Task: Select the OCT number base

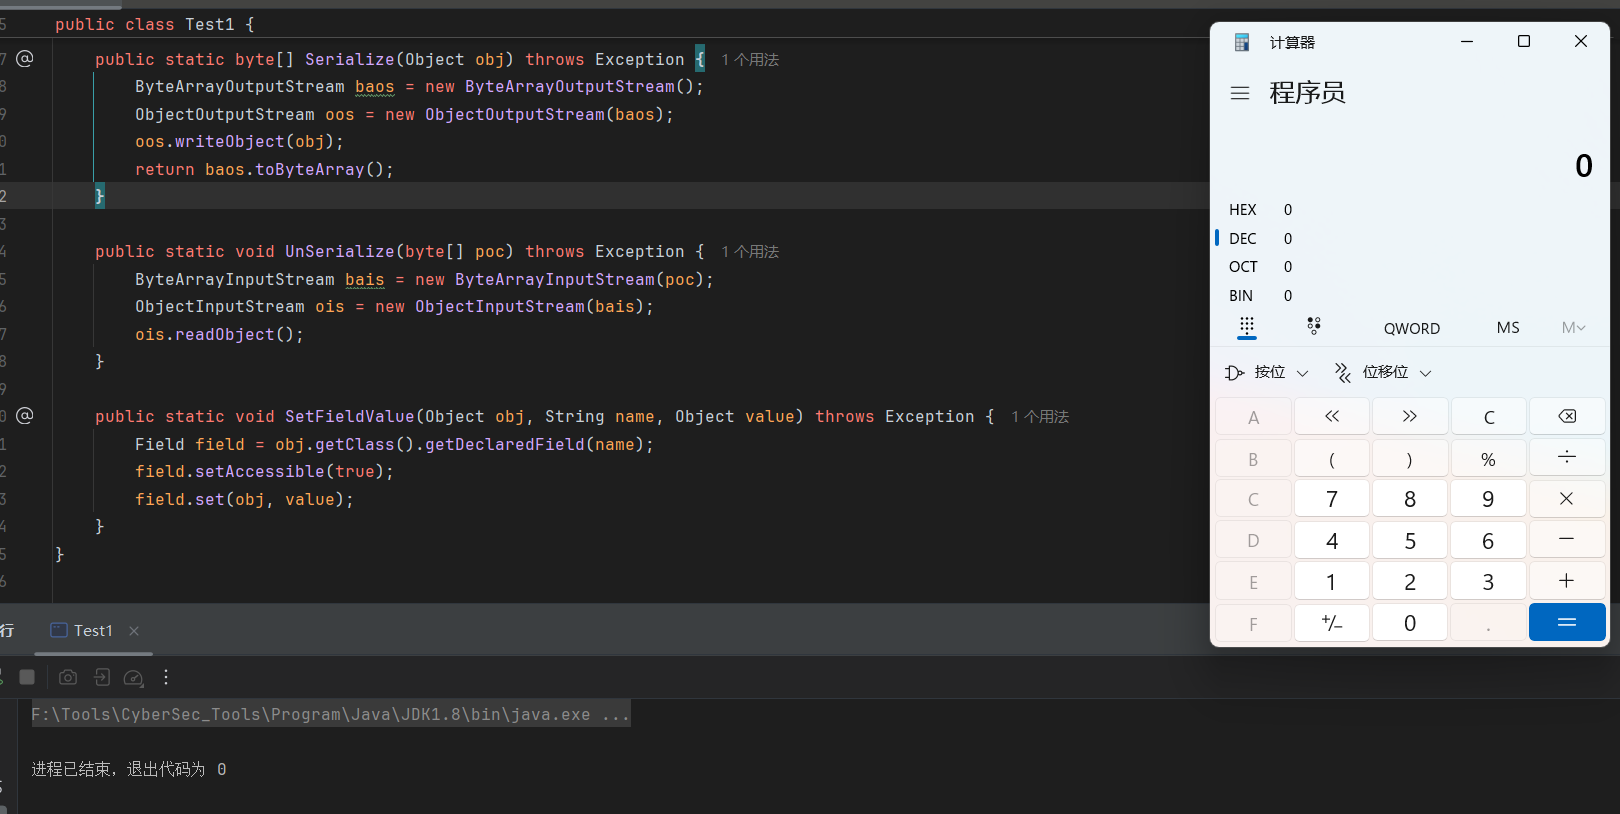Action: coord(1243,267)
